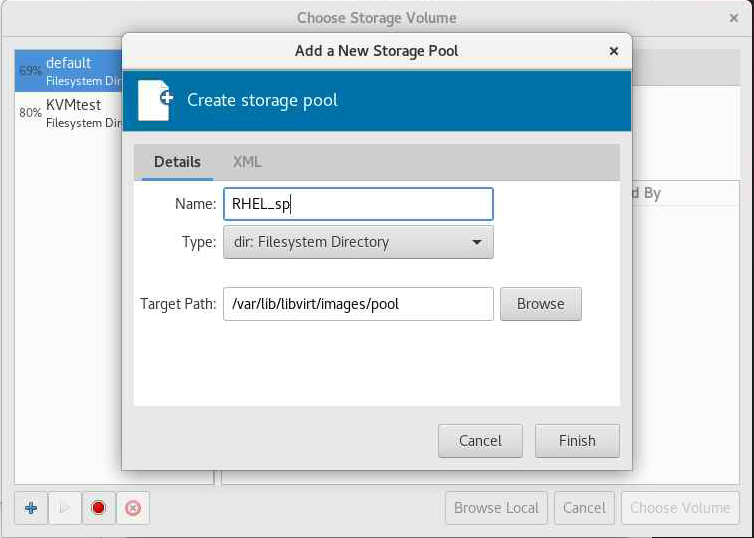This screenshot has height=538, width=754.
Task: Close the Choose Storage Volume window
Action: (x=733, y=17)
